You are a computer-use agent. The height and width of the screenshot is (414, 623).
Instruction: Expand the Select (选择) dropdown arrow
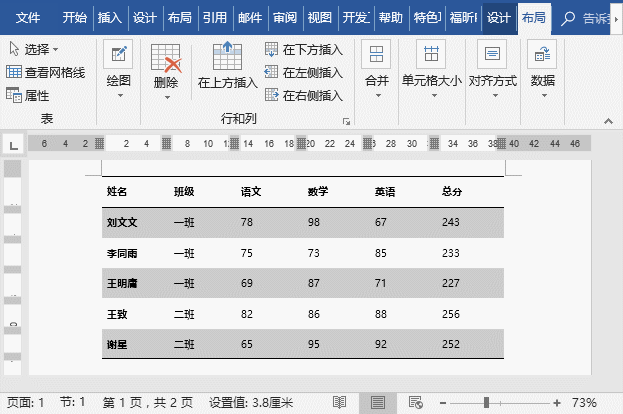coord(56,50)
